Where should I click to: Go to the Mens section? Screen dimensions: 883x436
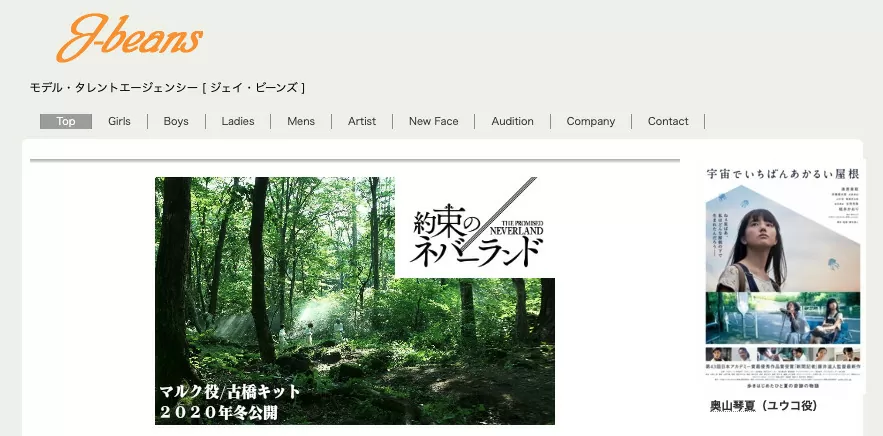coord(301,121)
